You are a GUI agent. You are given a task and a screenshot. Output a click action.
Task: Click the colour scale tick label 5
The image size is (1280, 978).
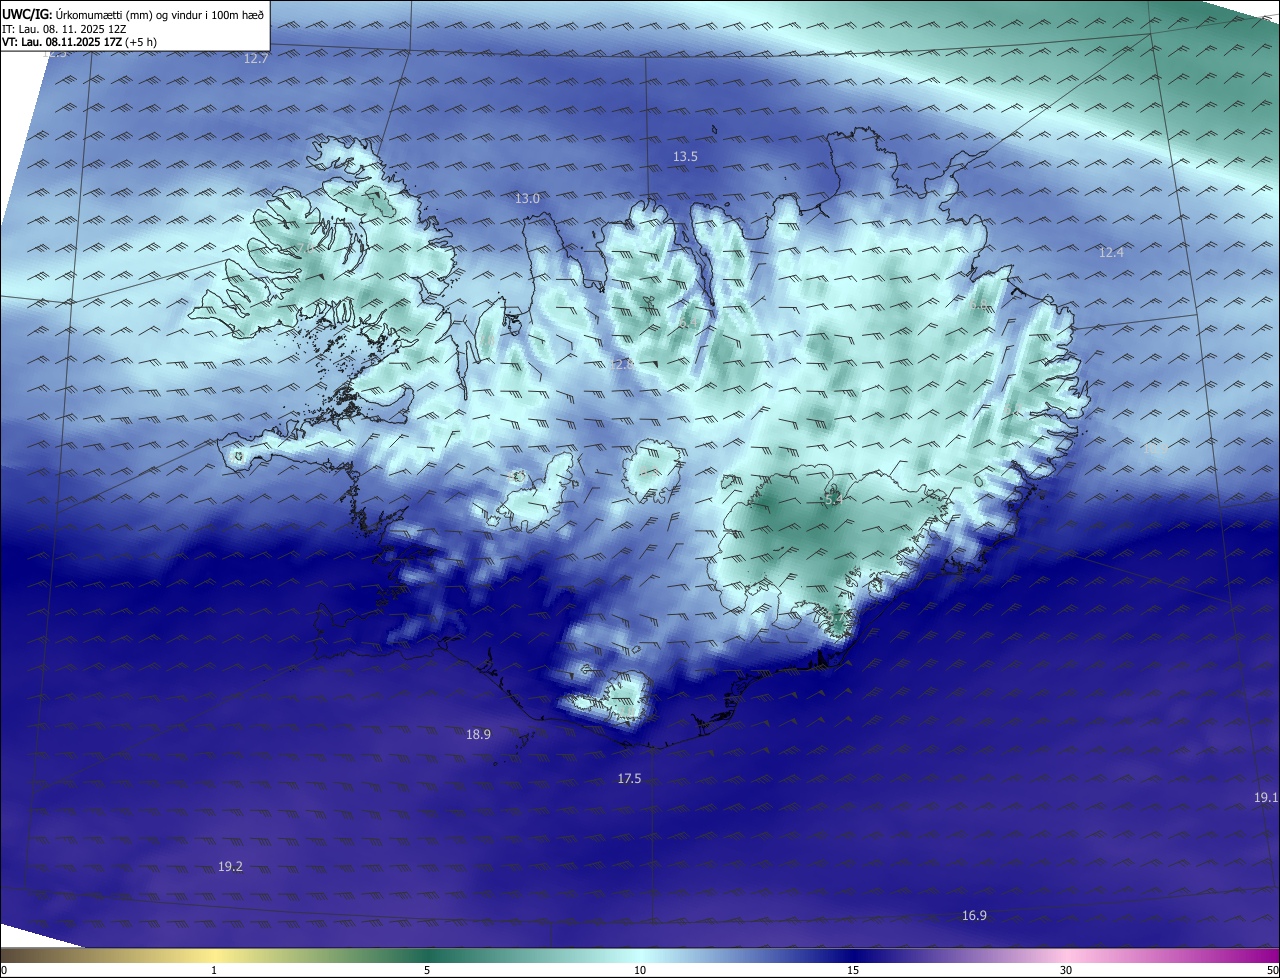pos(427,970)
